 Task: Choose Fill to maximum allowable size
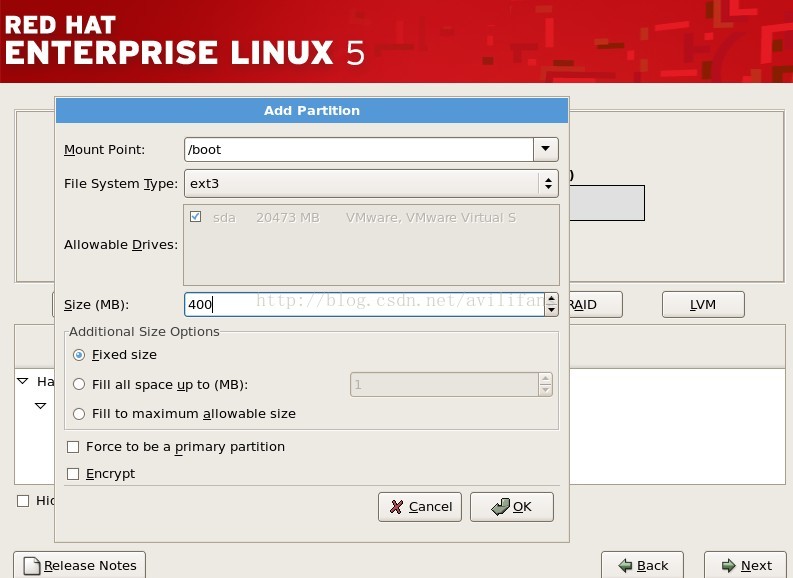click(x=79, y=414)
